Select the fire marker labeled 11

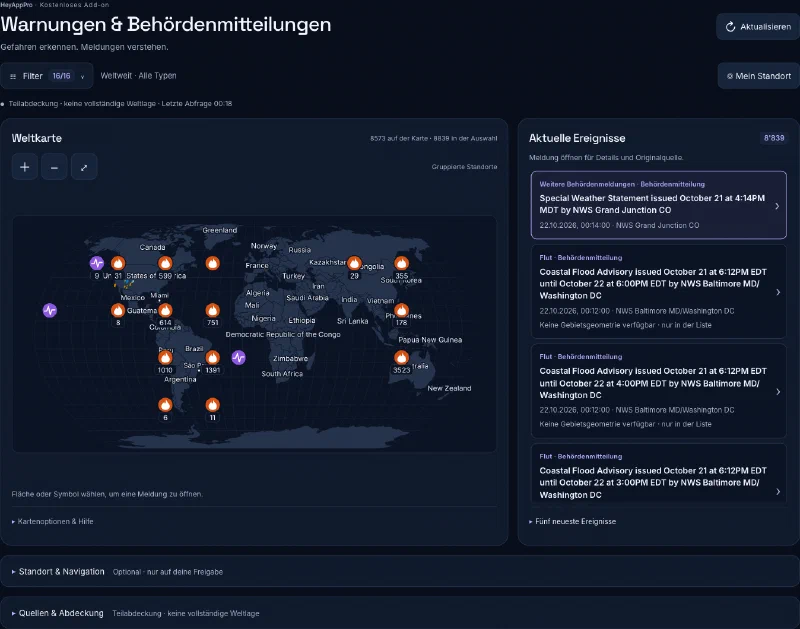(x=213, y=405)
